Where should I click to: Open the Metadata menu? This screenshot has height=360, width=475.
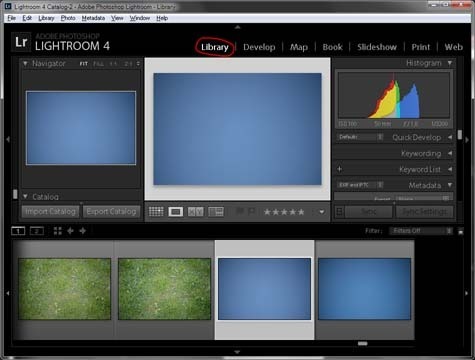tap(93, 18)
